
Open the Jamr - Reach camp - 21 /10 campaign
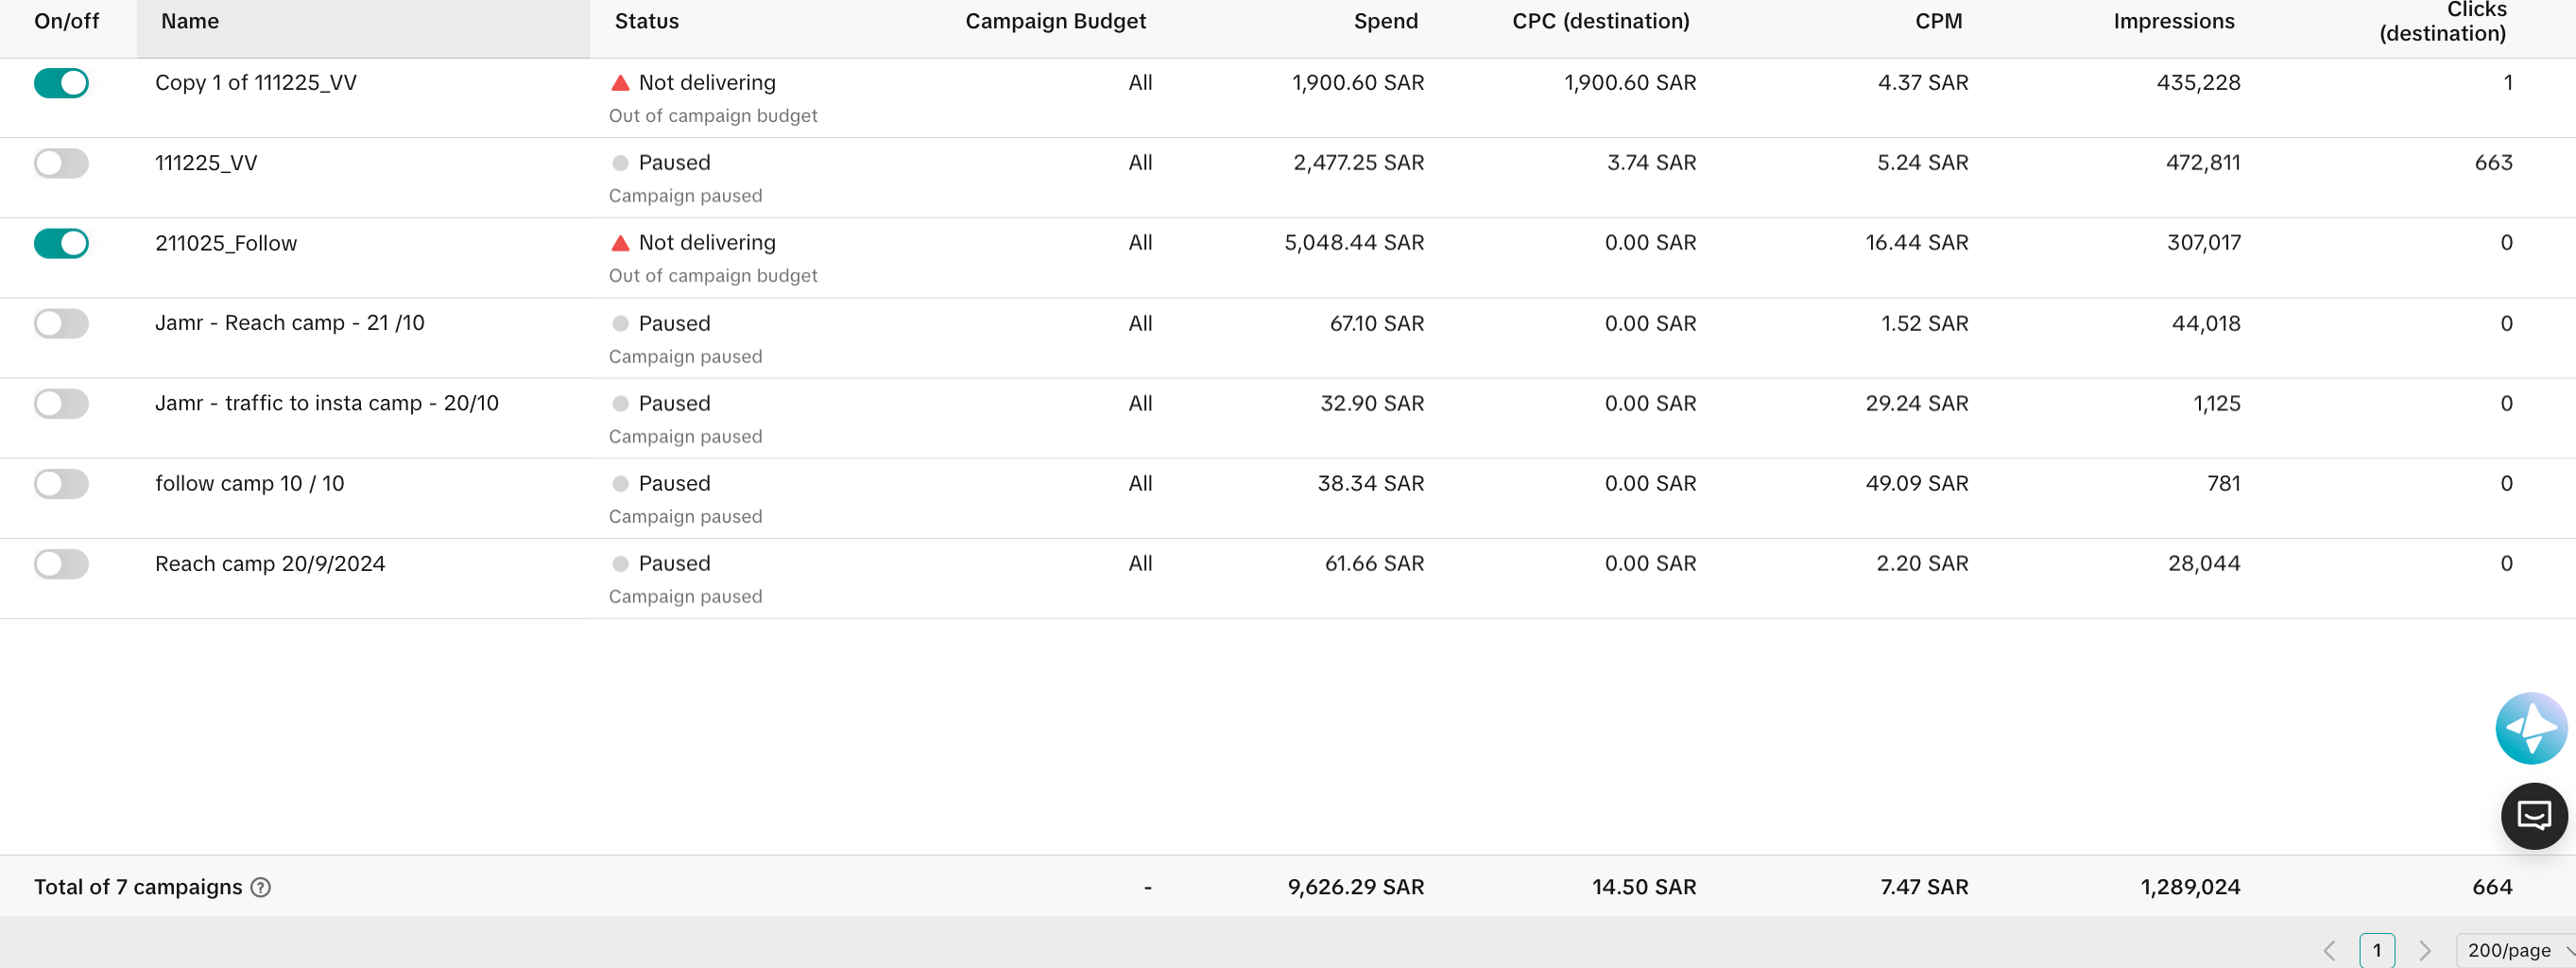(290, 323)
